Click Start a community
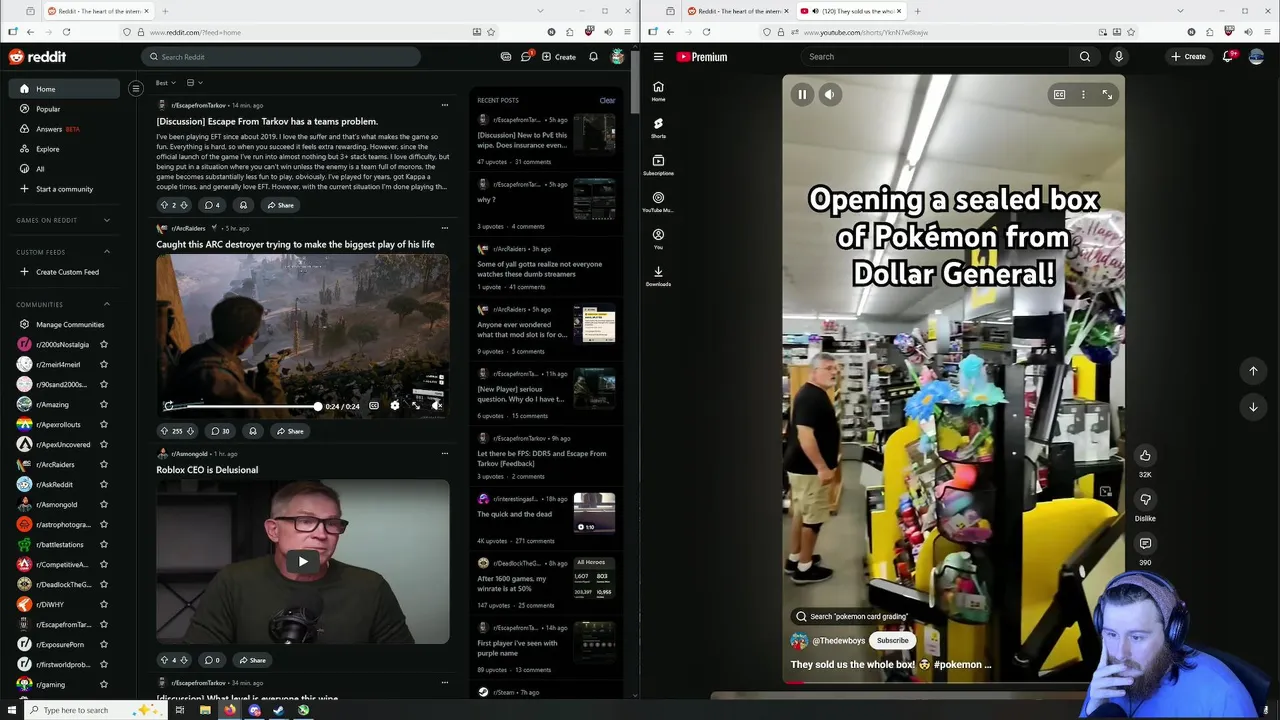Screen dimensions: 1280x720 65,189
